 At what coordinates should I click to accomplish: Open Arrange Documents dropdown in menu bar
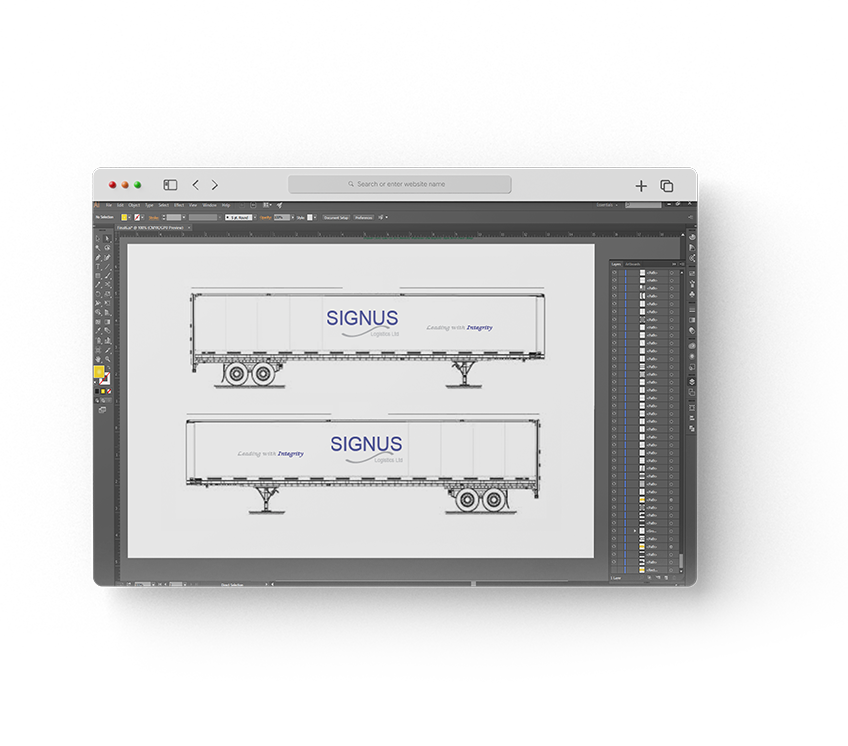[267, 205]
